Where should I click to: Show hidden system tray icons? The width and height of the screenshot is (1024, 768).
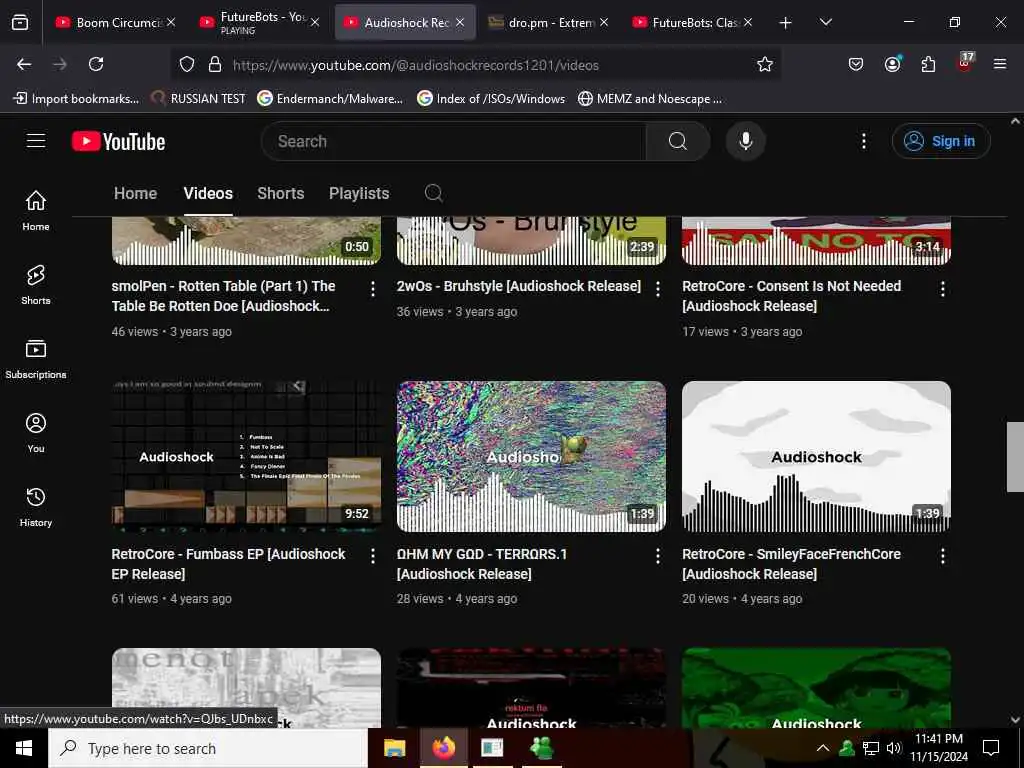823,748
